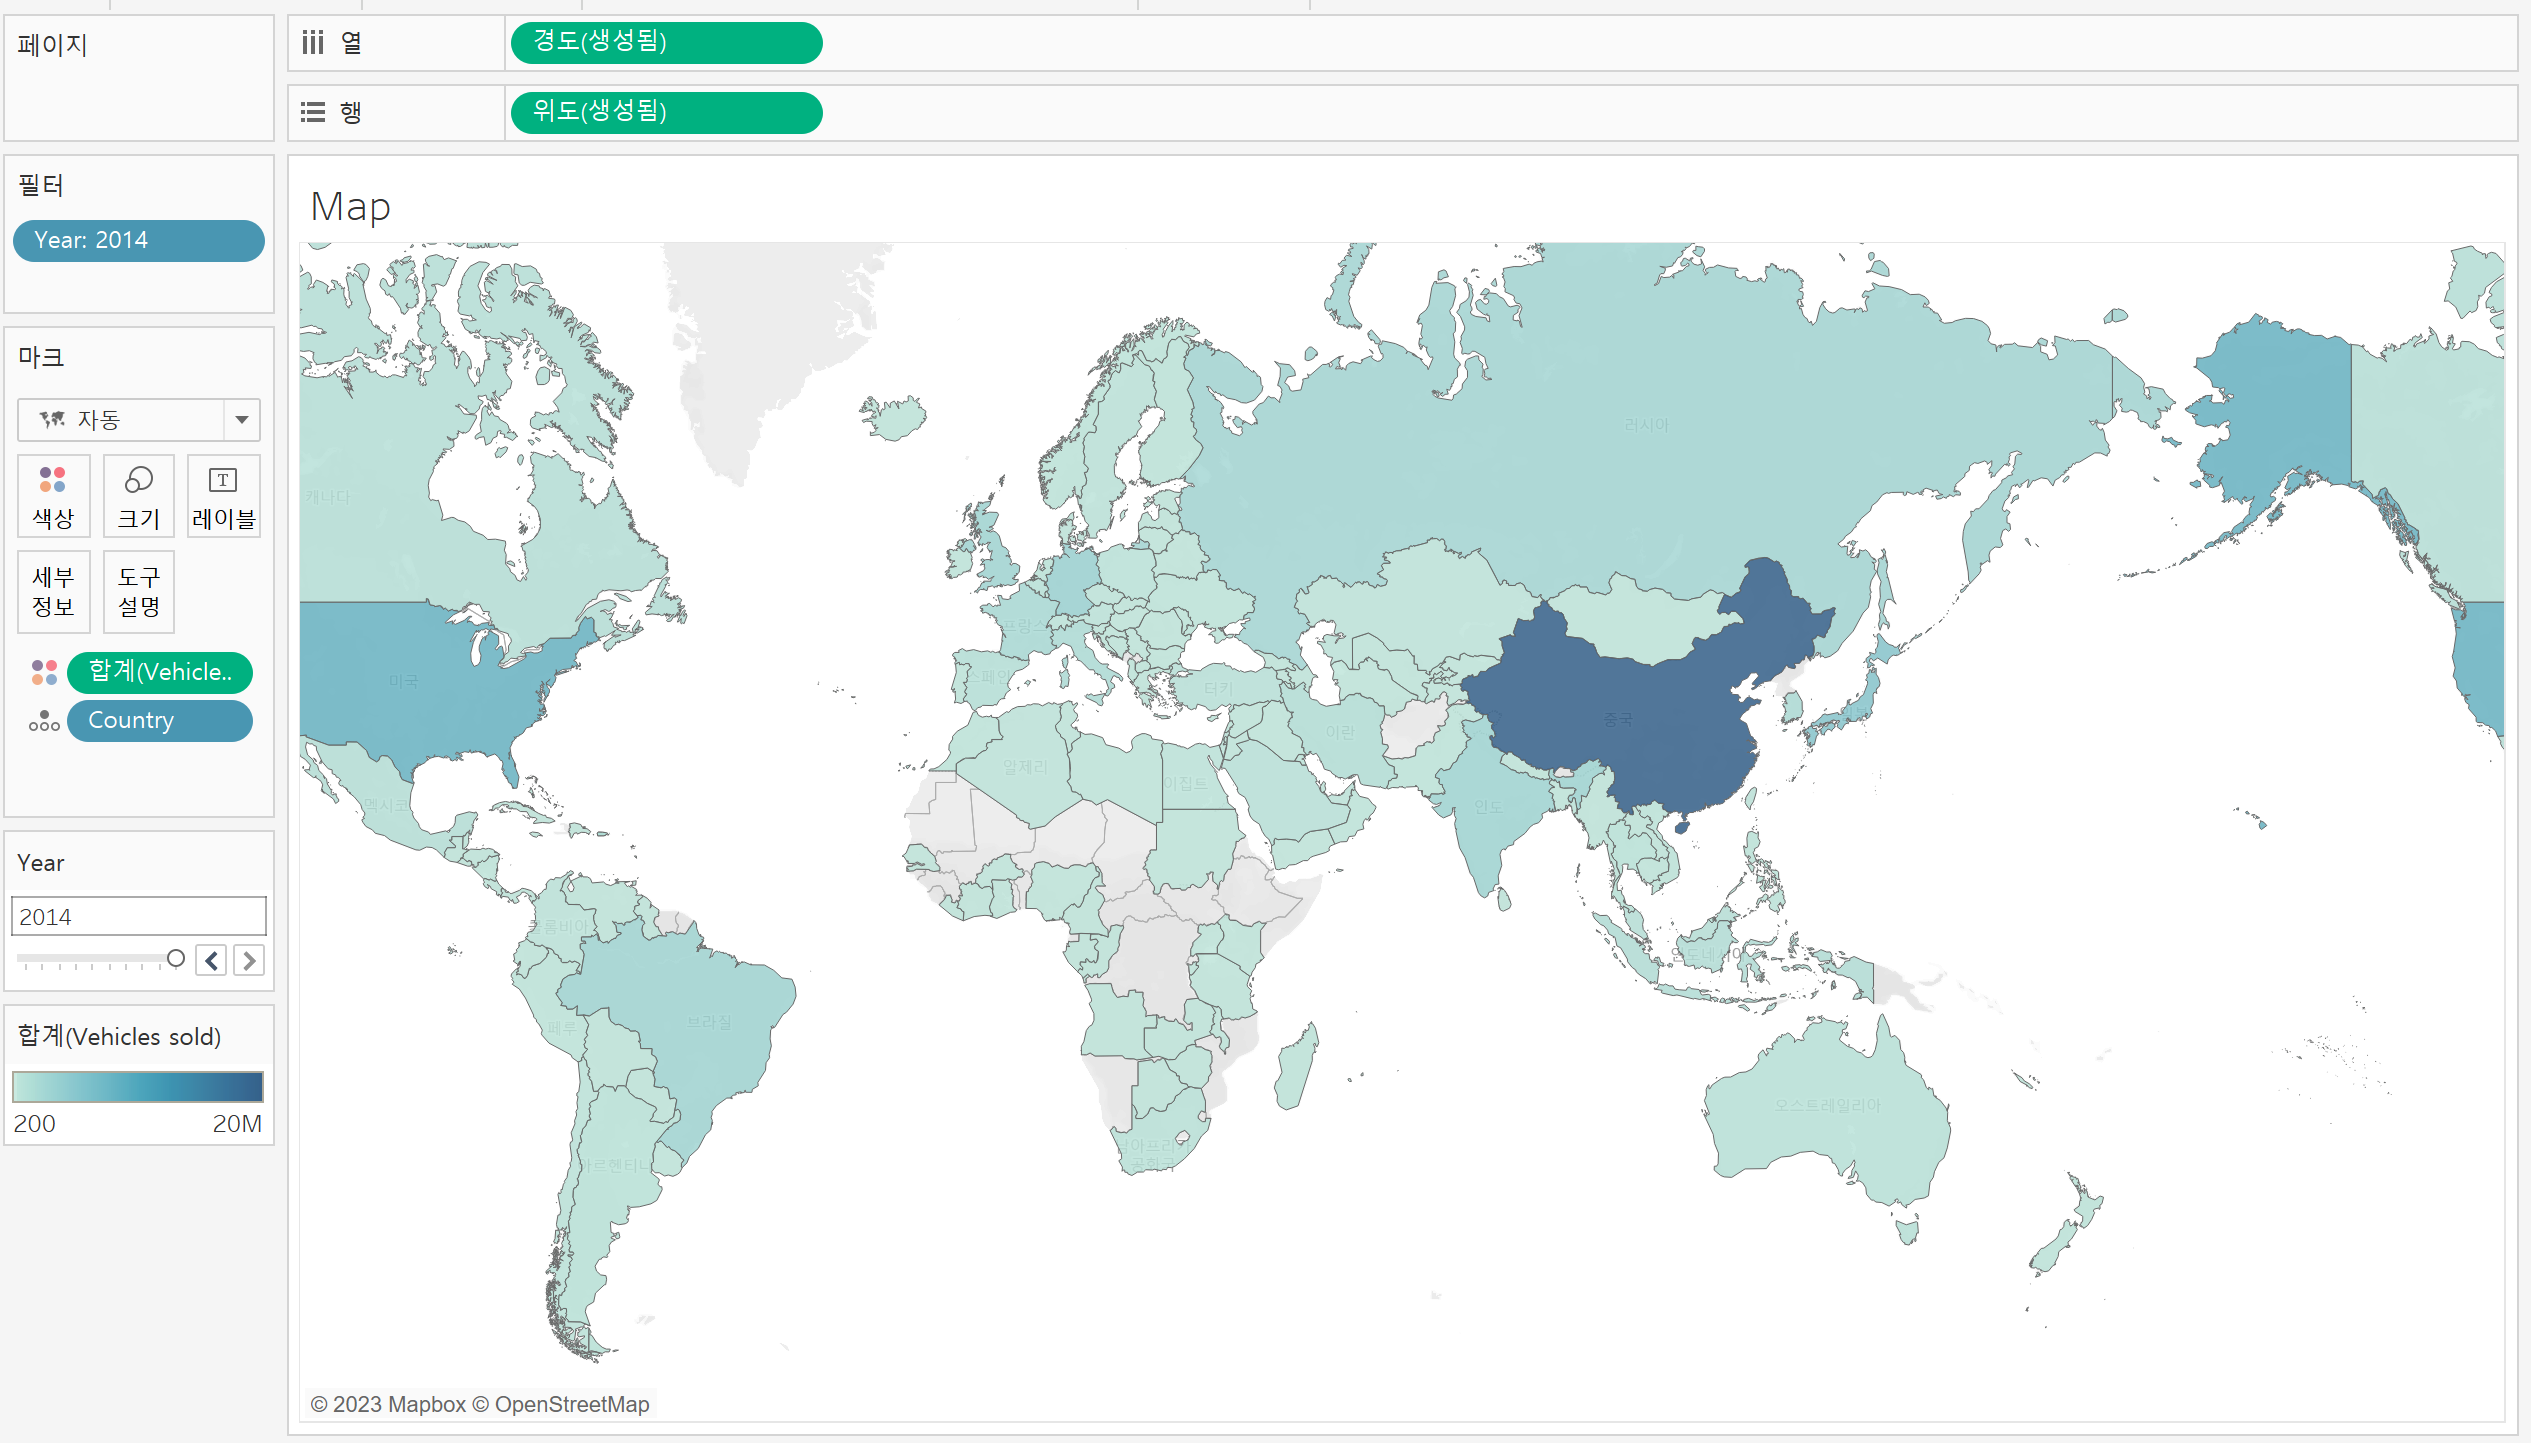Click the rows (행) shelf icon
The width and height of the screenshot is (2531, 1443).
[x=313, y=112]
